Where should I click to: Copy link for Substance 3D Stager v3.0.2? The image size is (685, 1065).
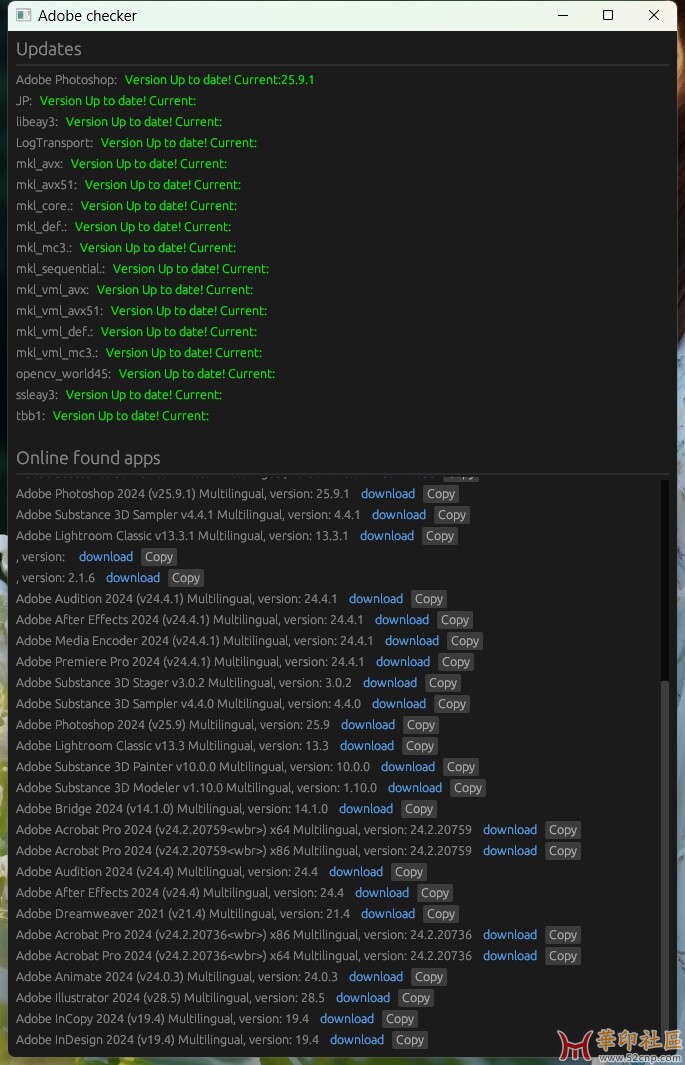tap(443, 683)
